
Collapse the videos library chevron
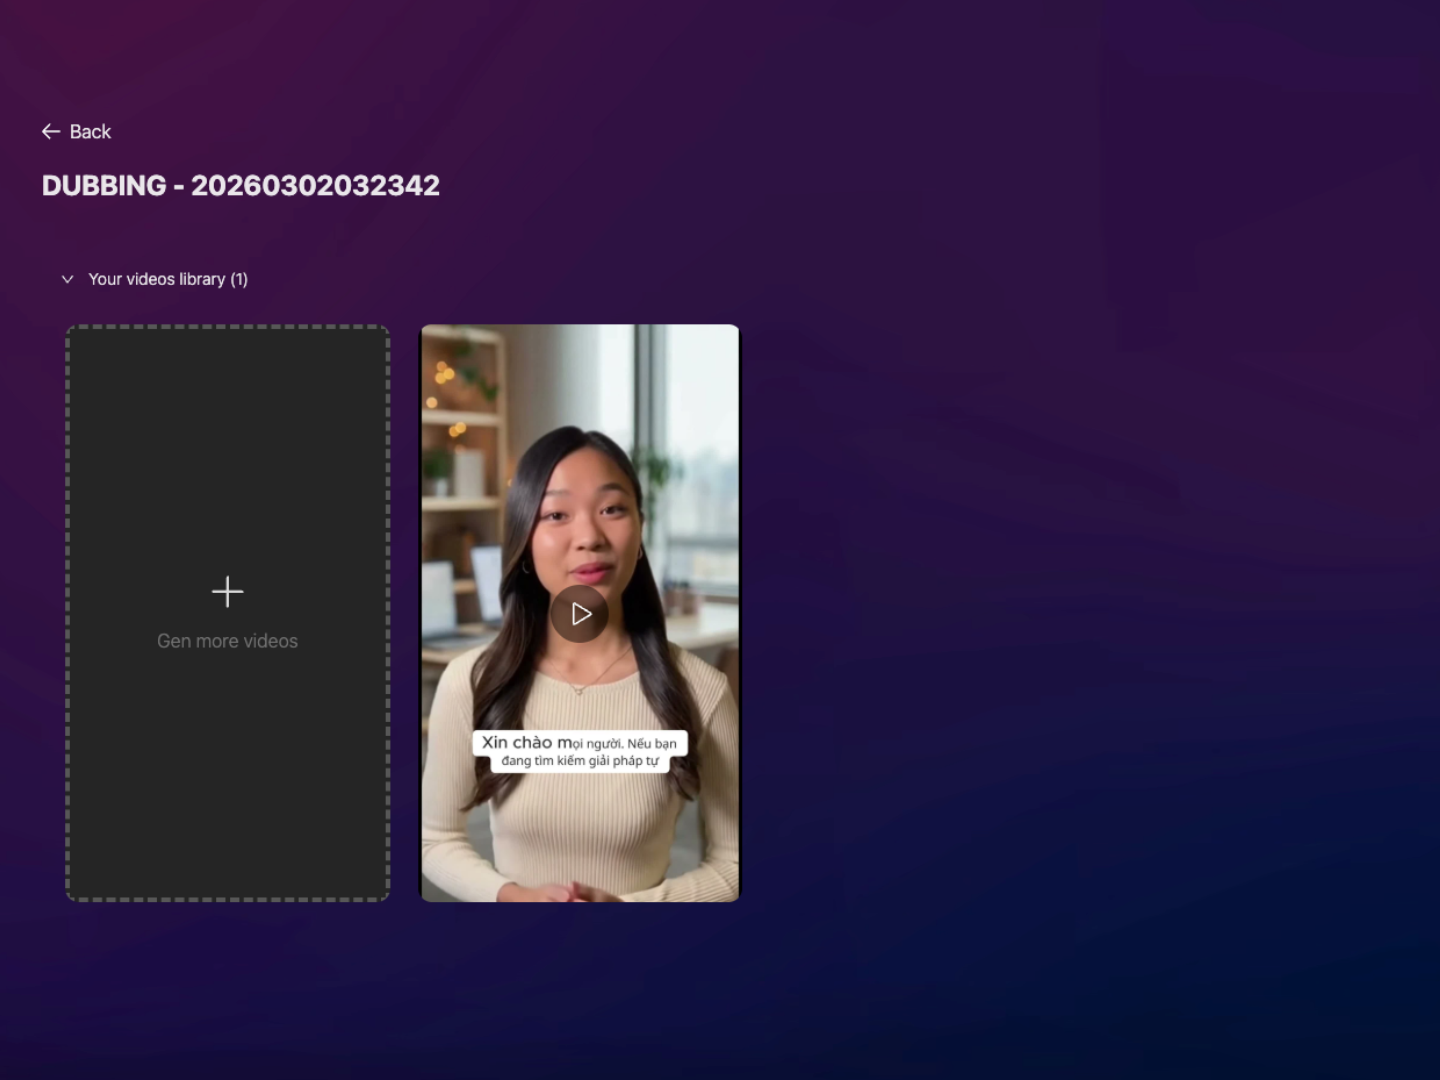[x=67, y=280]
